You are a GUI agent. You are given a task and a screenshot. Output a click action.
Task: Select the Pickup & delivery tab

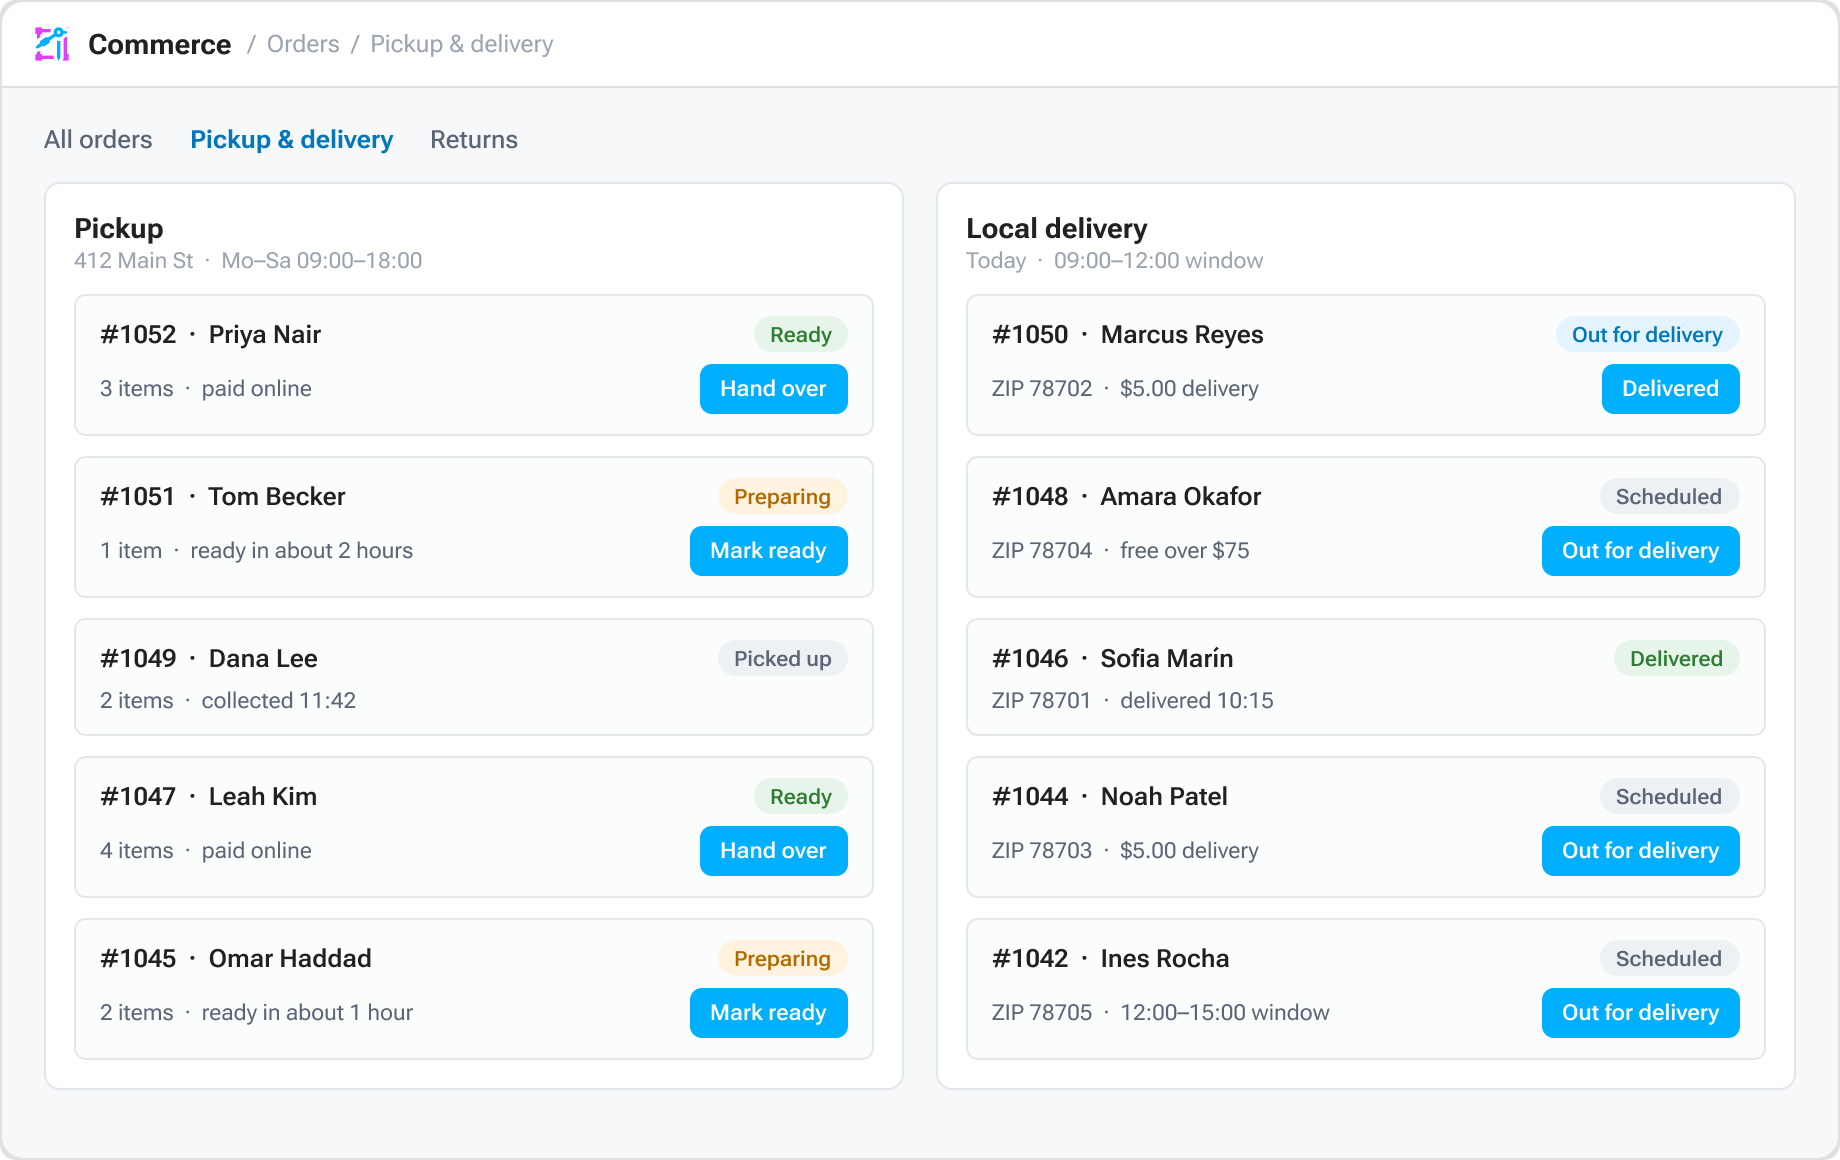292,139
